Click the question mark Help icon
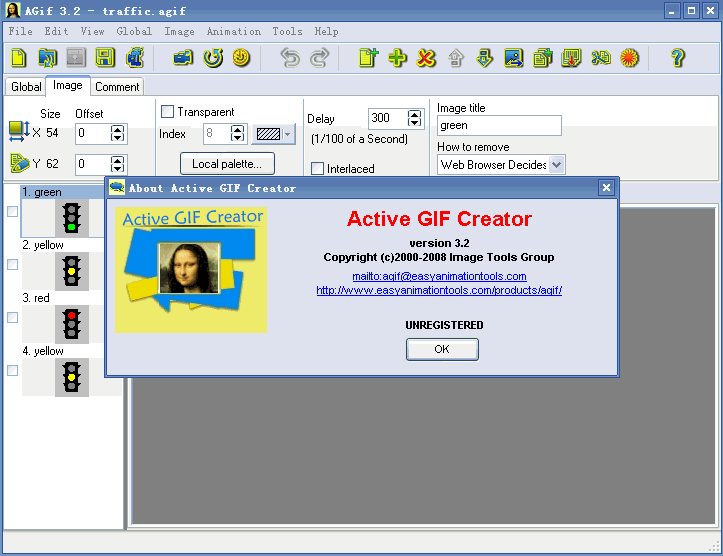This screenshot has width=723, height=556. click(x=677, y=58)
